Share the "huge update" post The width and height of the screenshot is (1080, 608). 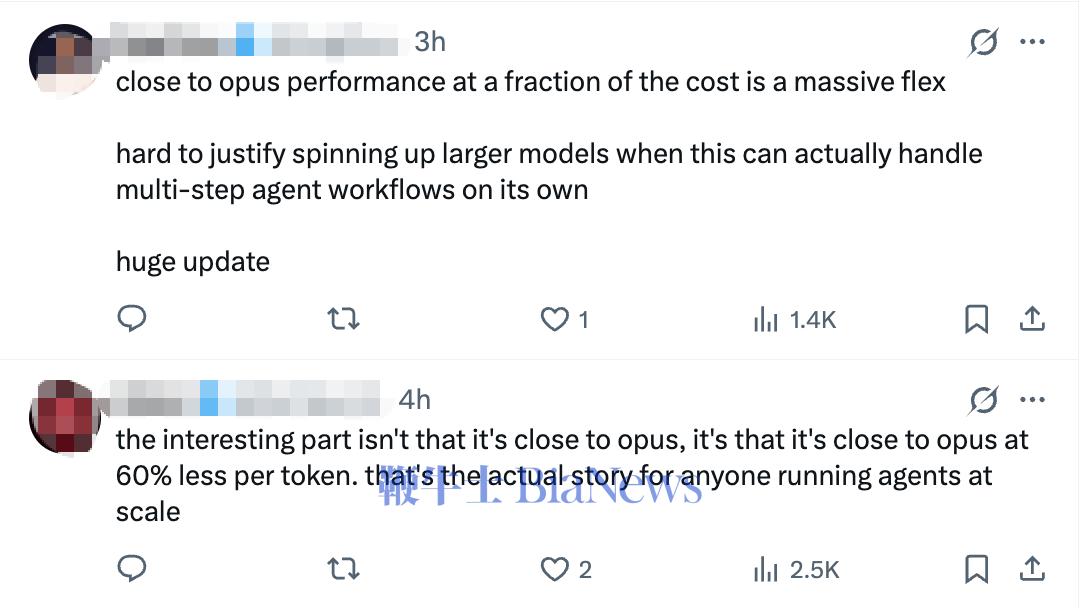[1032, 319]
